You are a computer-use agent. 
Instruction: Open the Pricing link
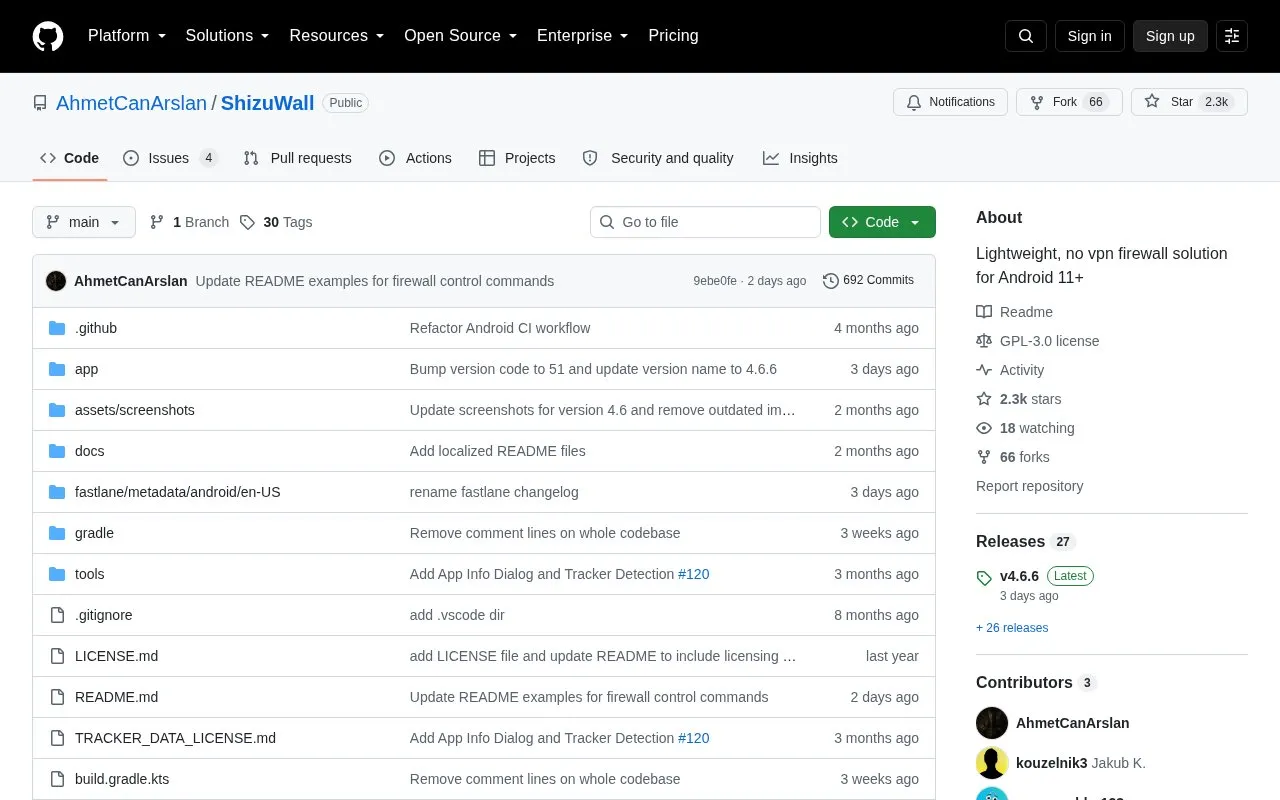pos(673,36)
